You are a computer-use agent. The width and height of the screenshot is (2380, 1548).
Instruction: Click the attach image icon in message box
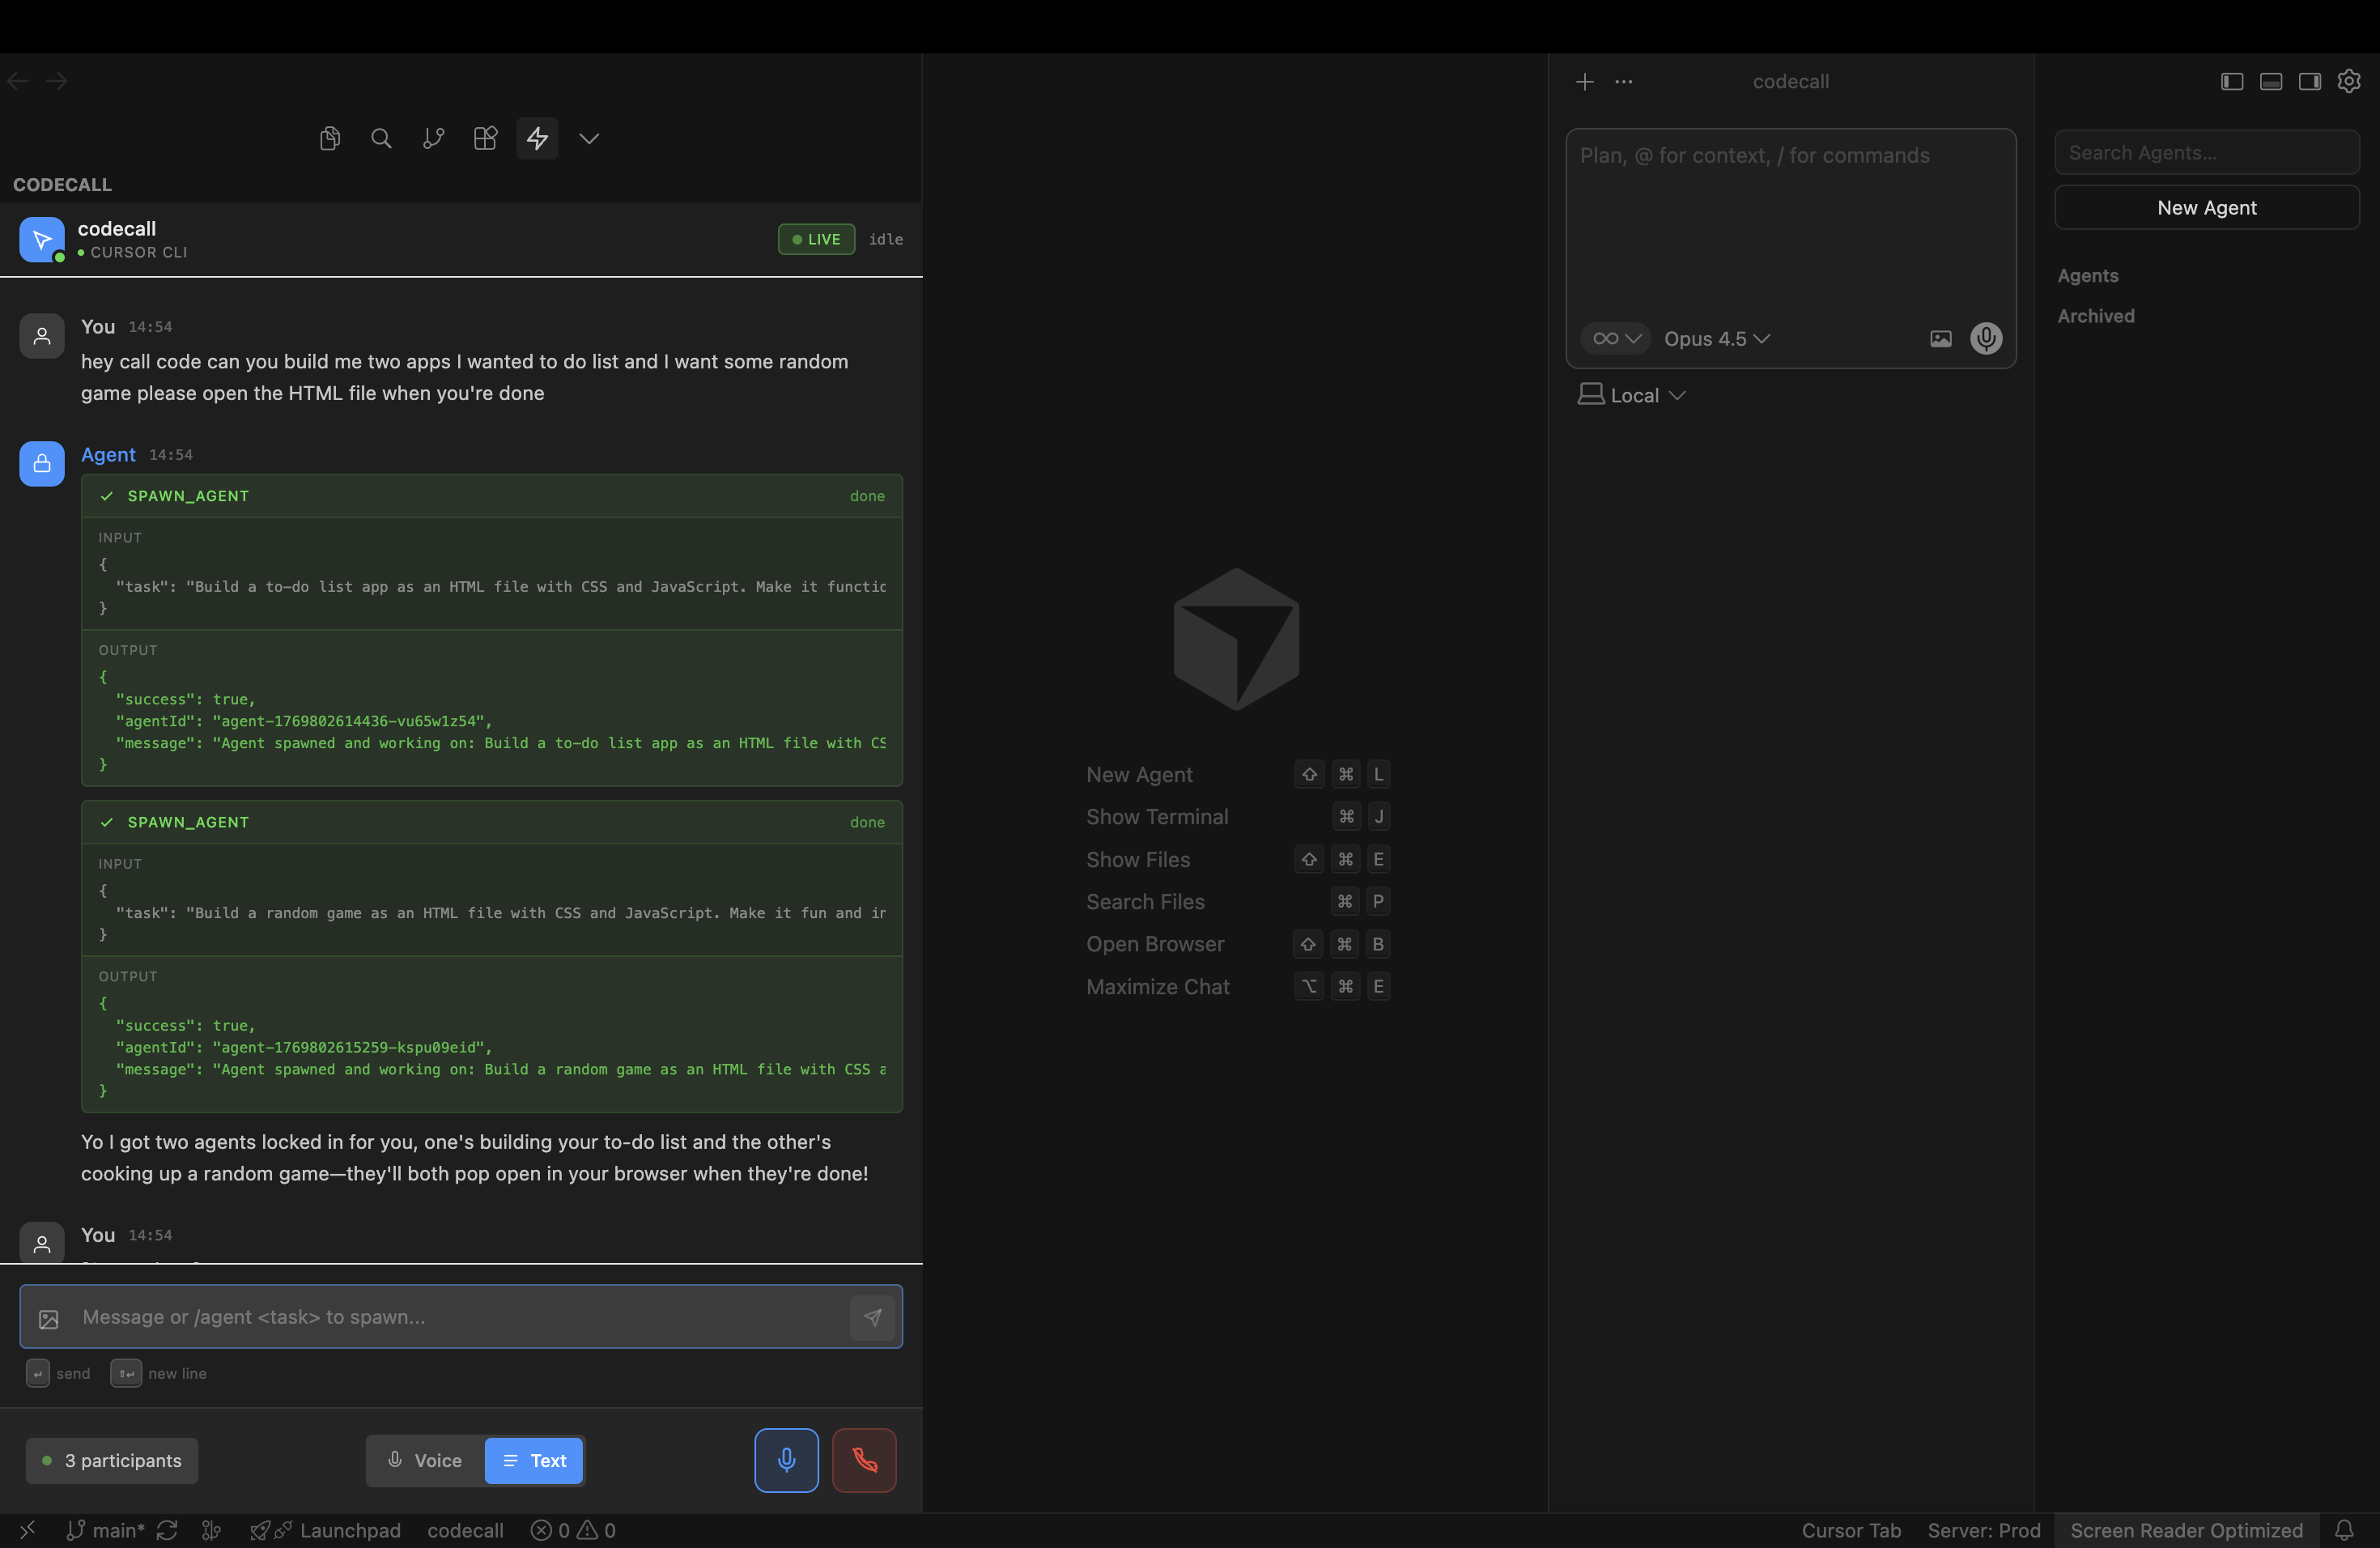point(49,1318)
